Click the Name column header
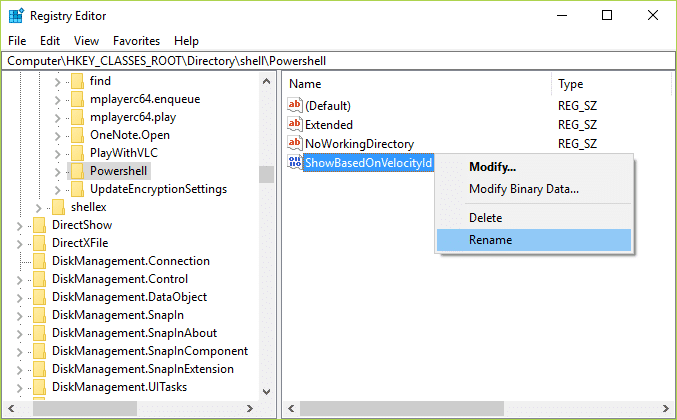Viewport: 677px width, 420px height. pyautogui.click(x=418, y=84)
